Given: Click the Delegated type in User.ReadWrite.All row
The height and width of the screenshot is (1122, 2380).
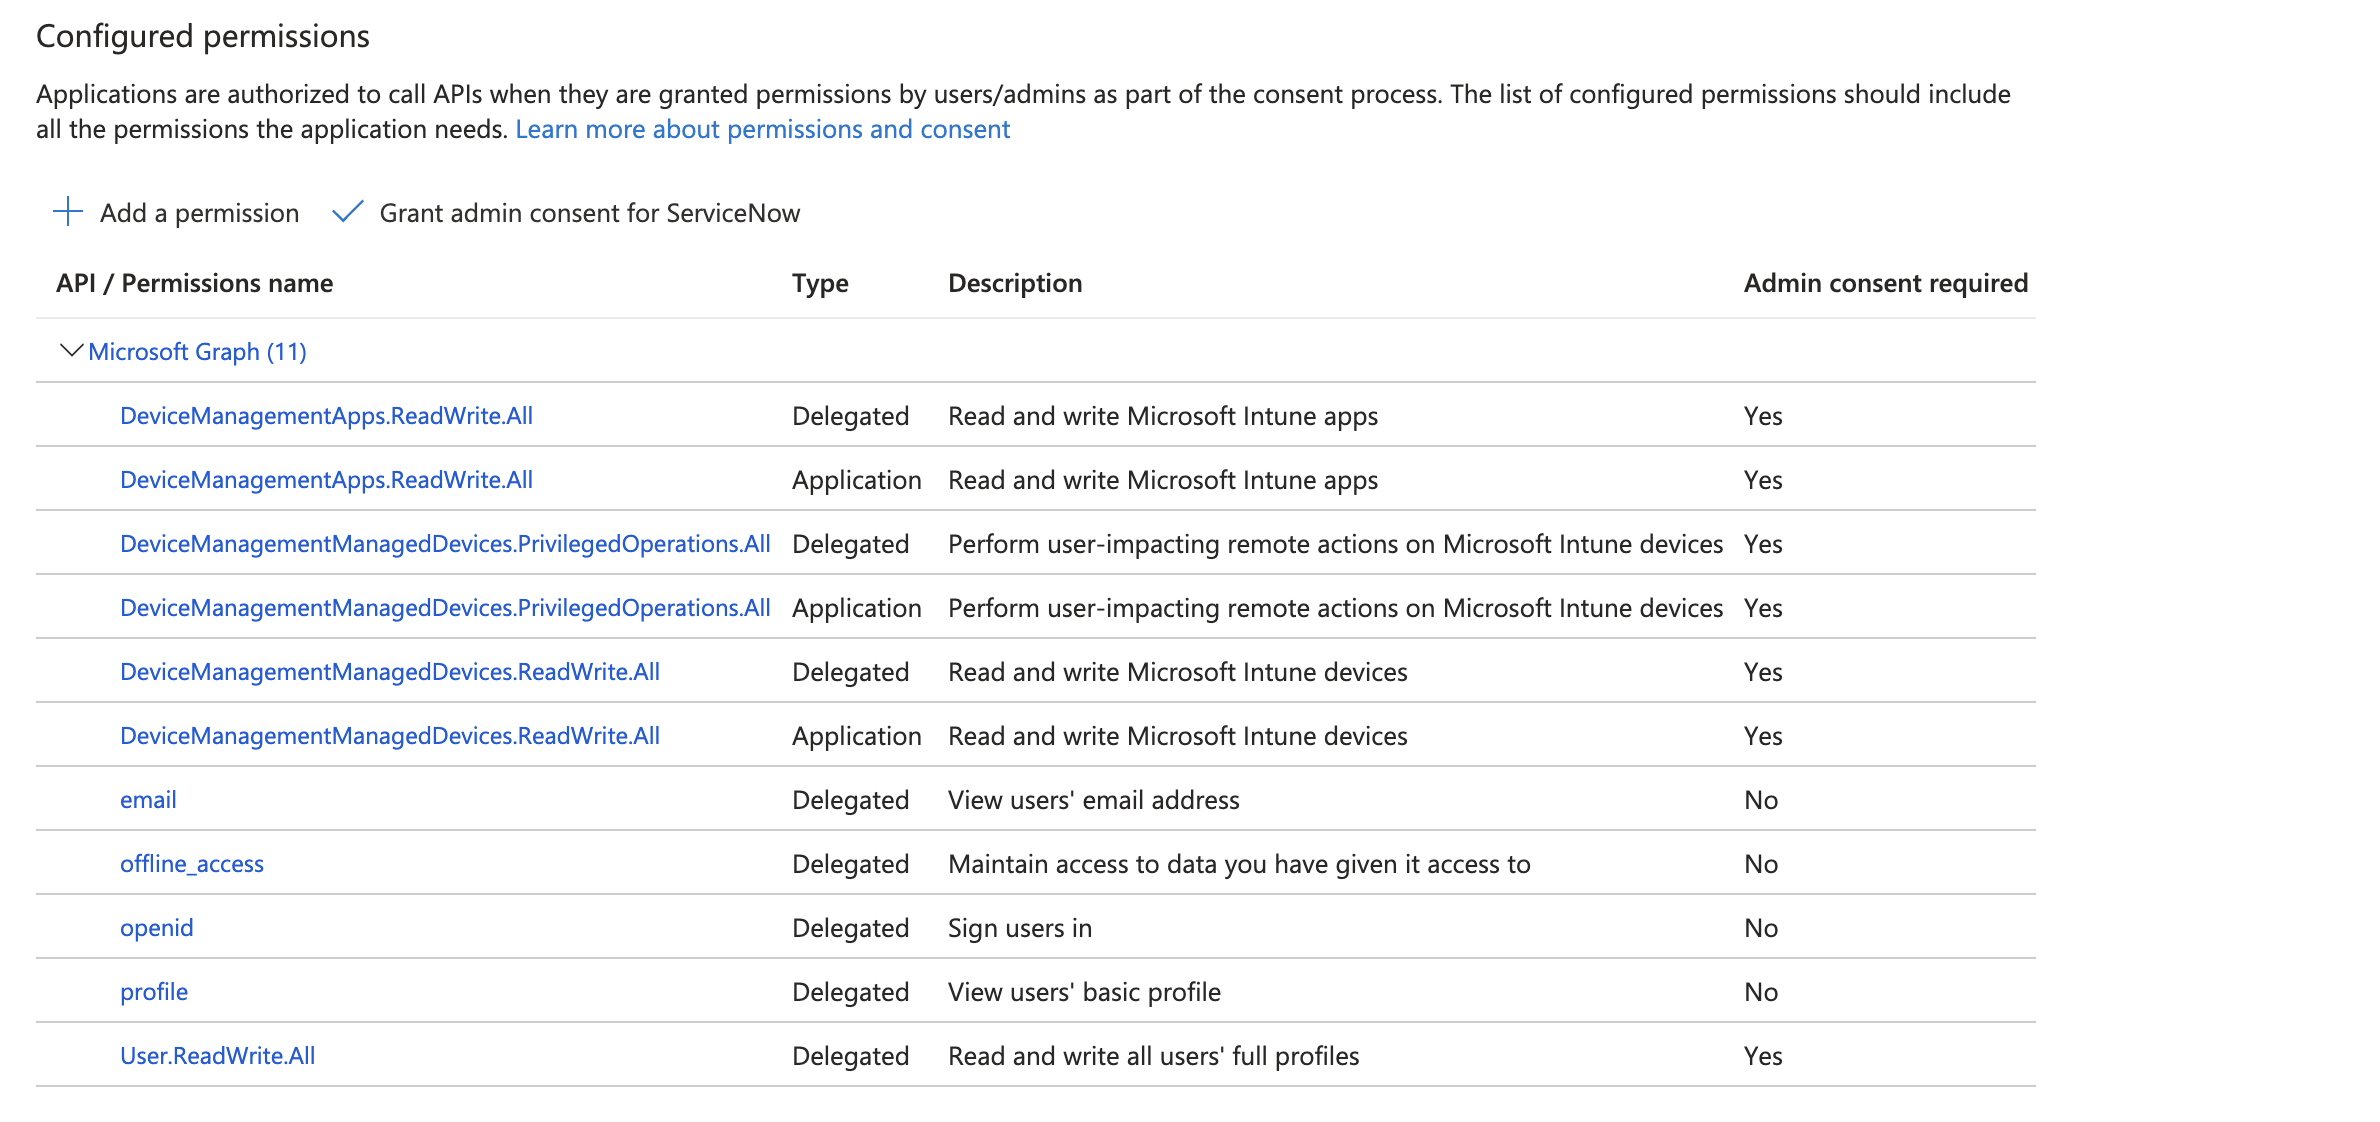Looking at the screenshot, I should pyautogui.click(x=850, y=1056).
